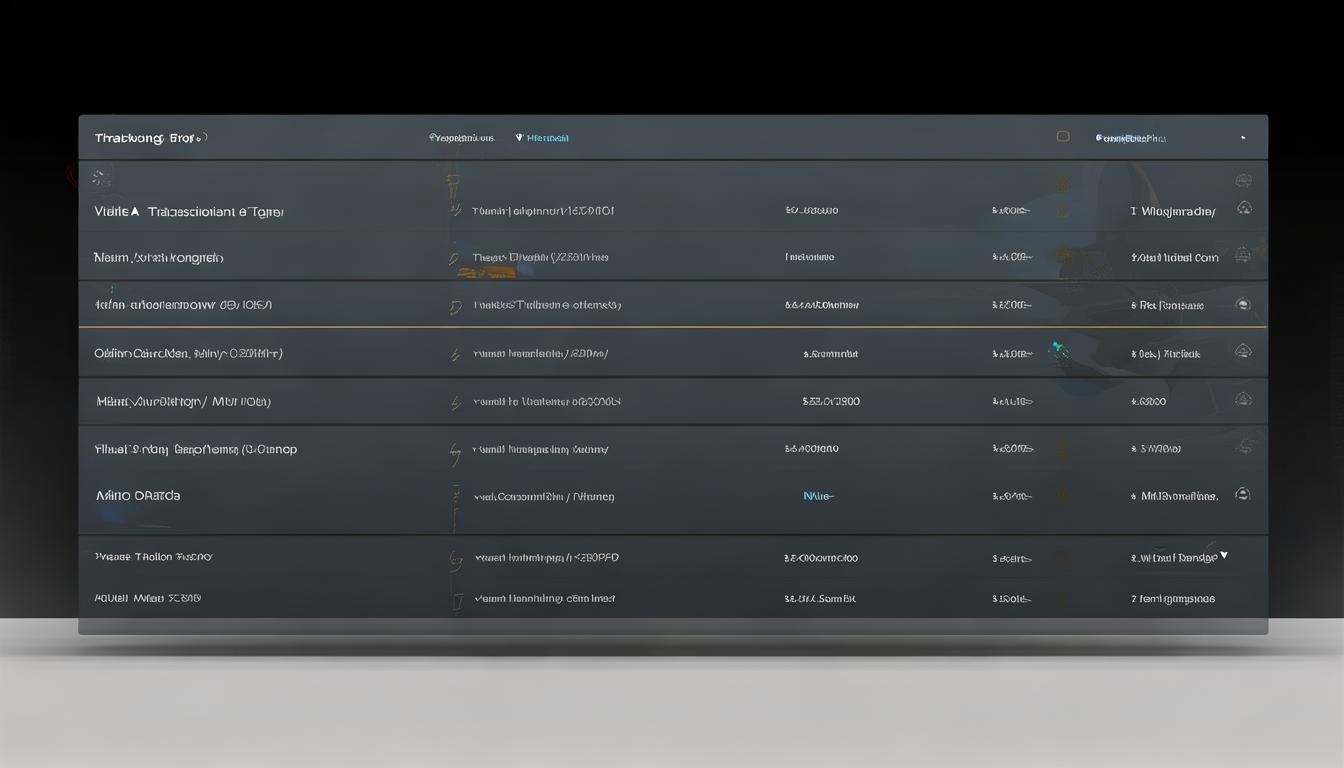The height and width of the screenshot is (768, 1344).
Task: Open the small dropdown arrow at the header's right end
Action: pyautogui.click(x=1243, y=138)
